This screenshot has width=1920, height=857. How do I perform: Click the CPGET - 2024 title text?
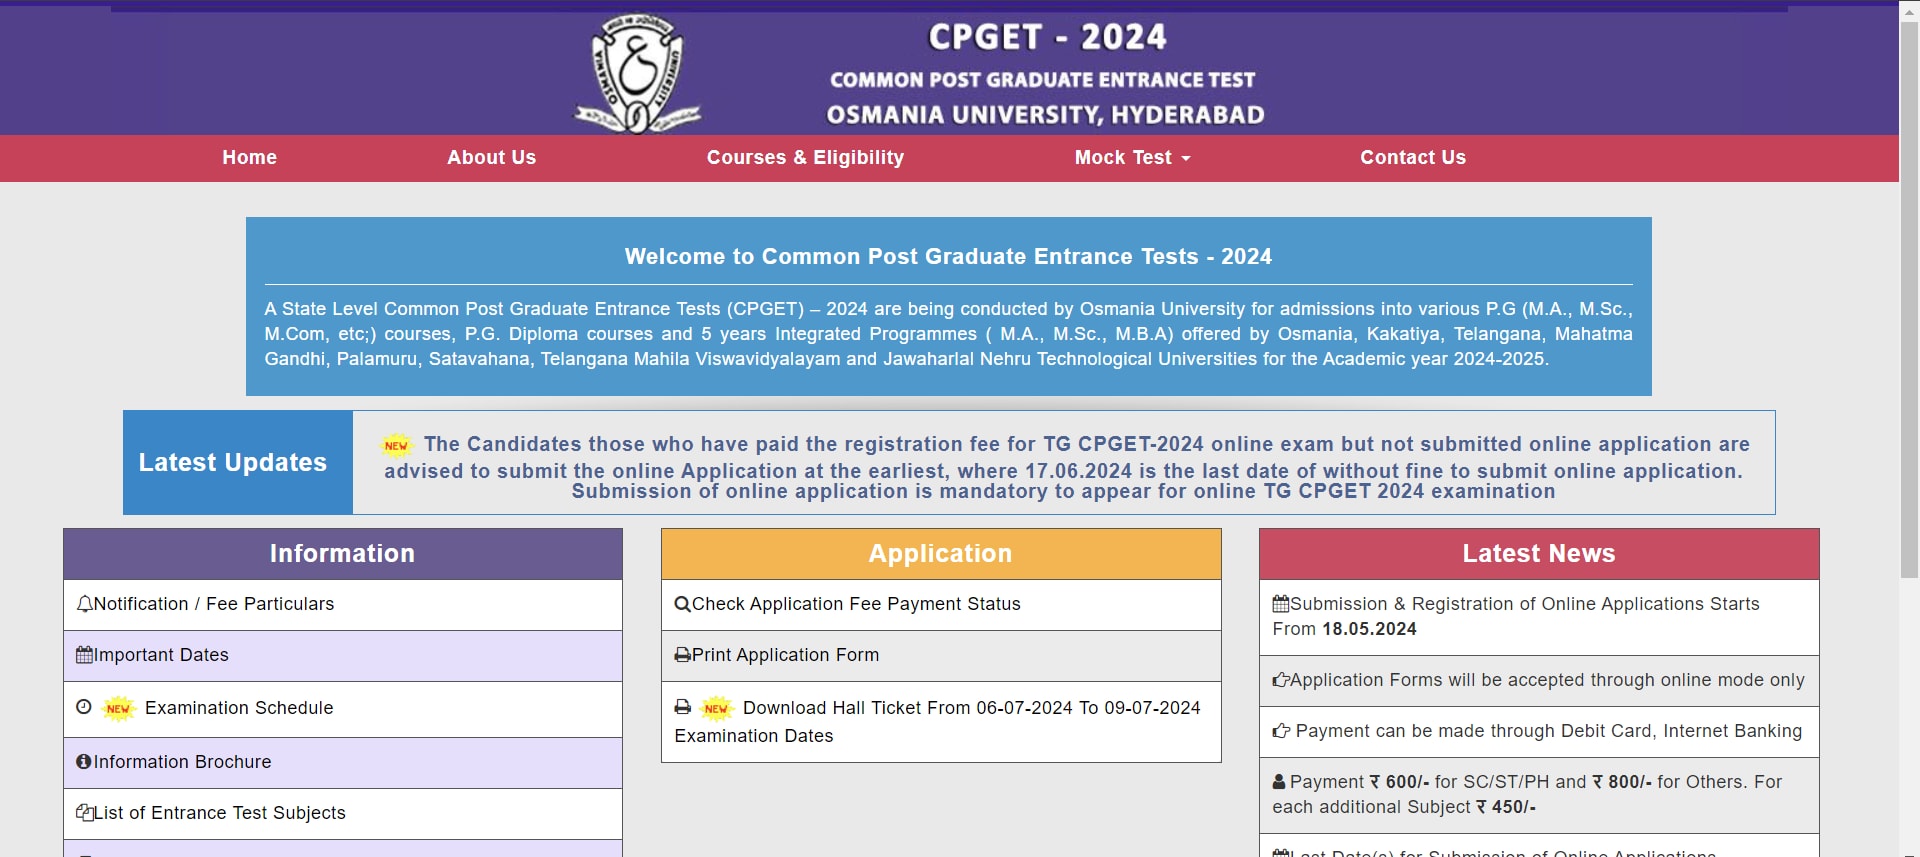[1047, 37]
